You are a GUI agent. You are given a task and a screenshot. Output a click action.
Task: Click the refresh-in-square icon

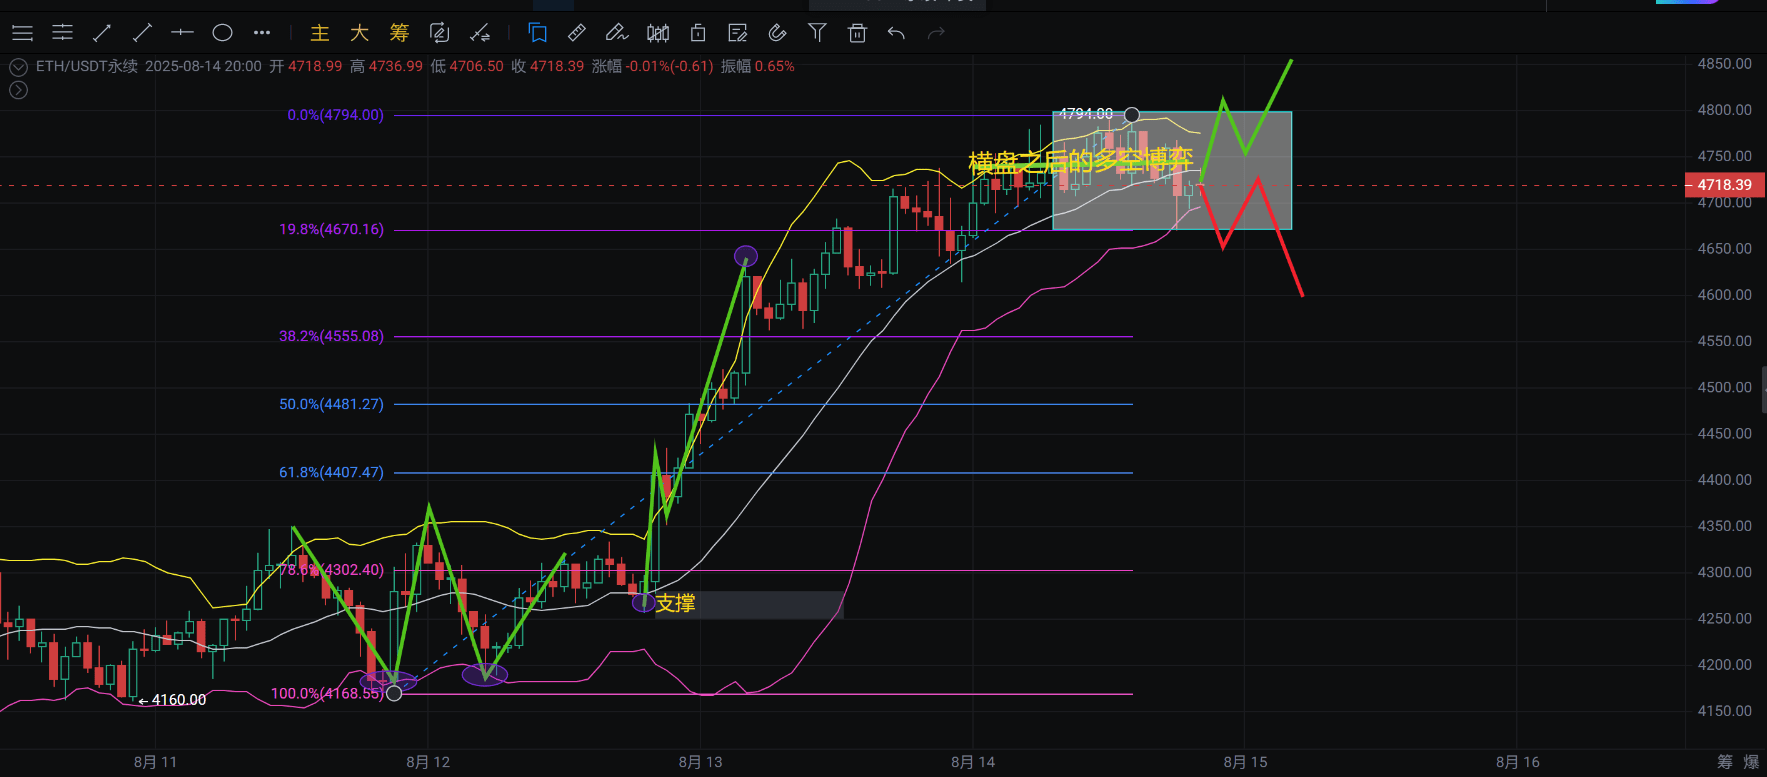[439, 33]
